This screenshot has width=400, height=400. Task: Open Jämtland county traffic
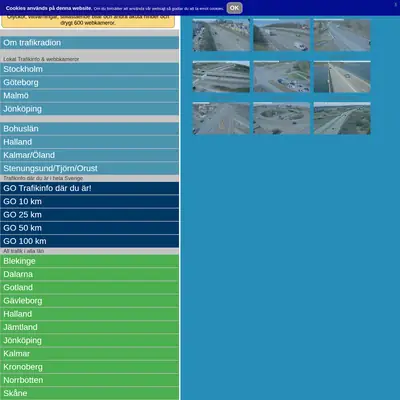point(89,327)
